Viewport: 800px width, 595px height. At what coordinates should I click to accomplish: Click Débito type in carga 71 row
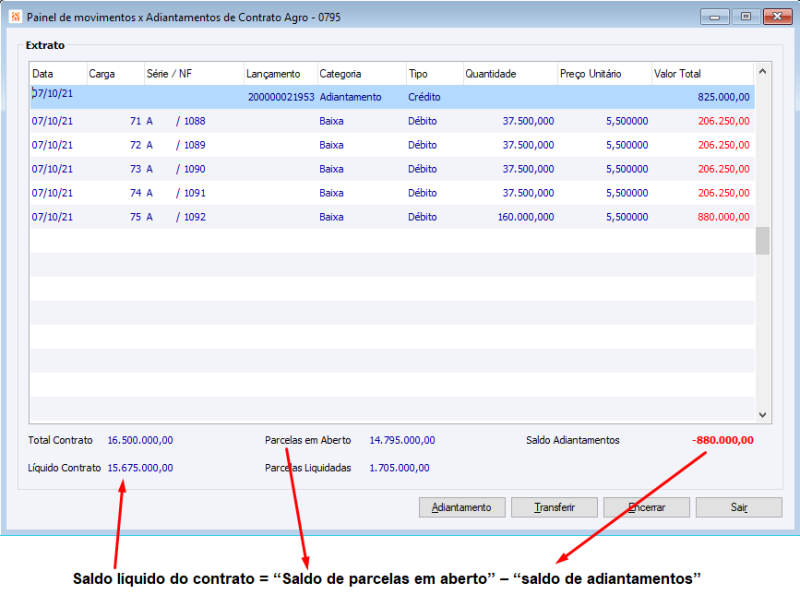coord(422,121)
